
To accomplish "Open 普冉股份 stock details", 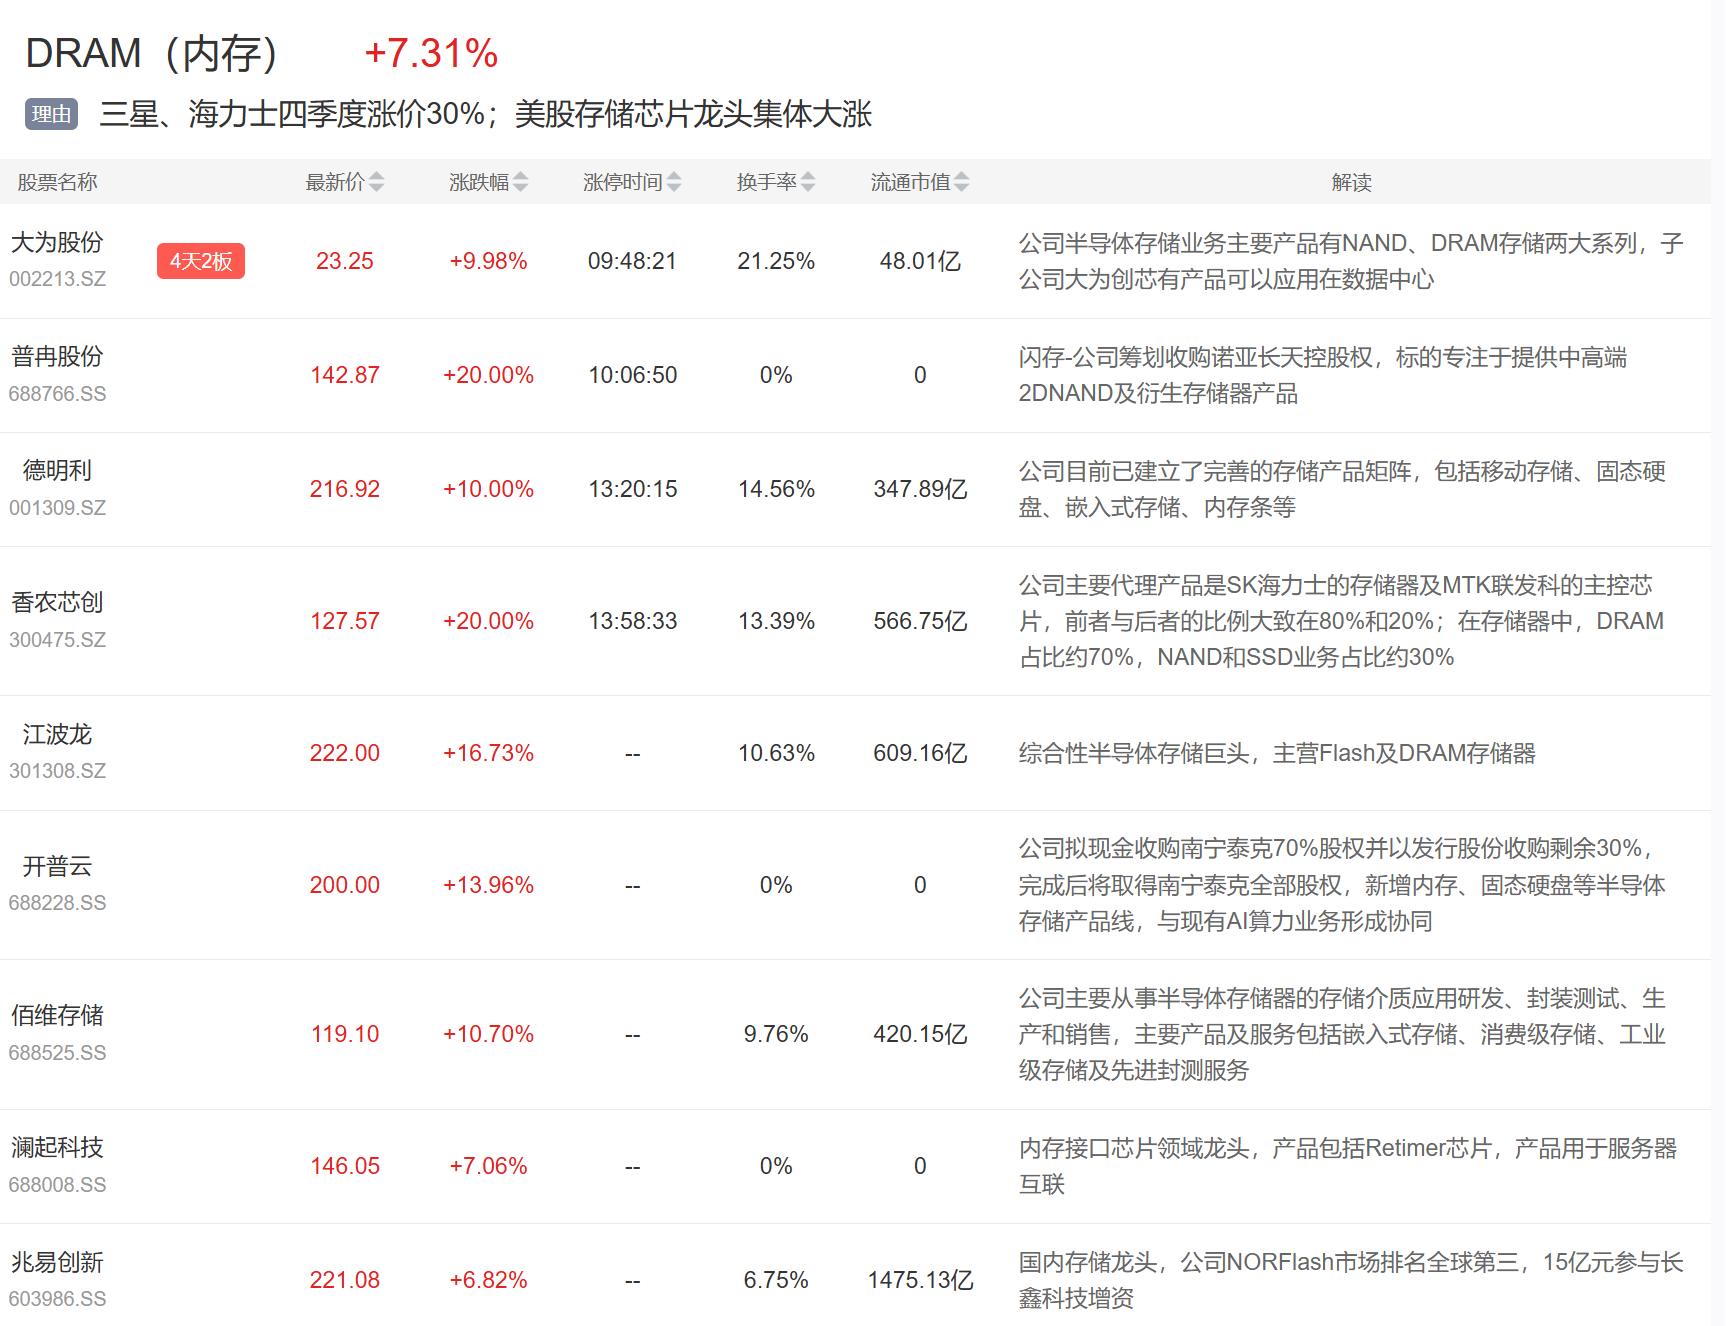I will [57, 357].
